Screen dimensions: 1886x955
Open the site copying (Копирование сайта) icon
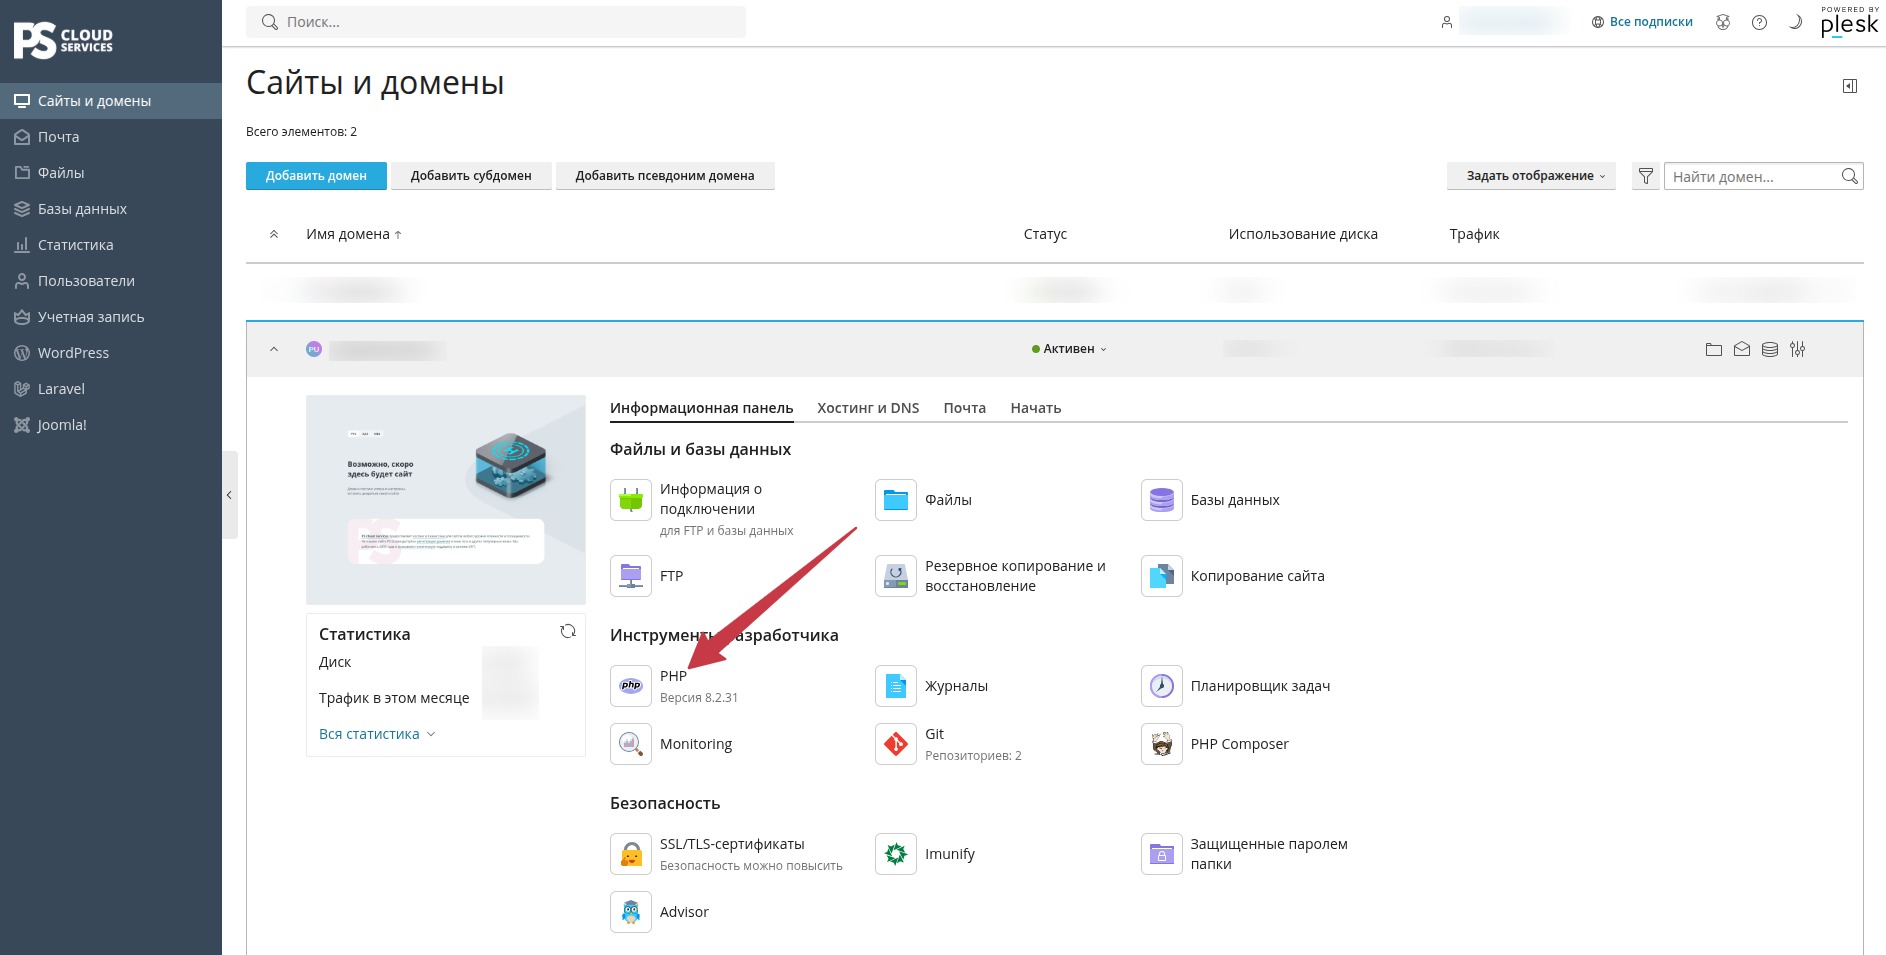(x=1162, y=576)
